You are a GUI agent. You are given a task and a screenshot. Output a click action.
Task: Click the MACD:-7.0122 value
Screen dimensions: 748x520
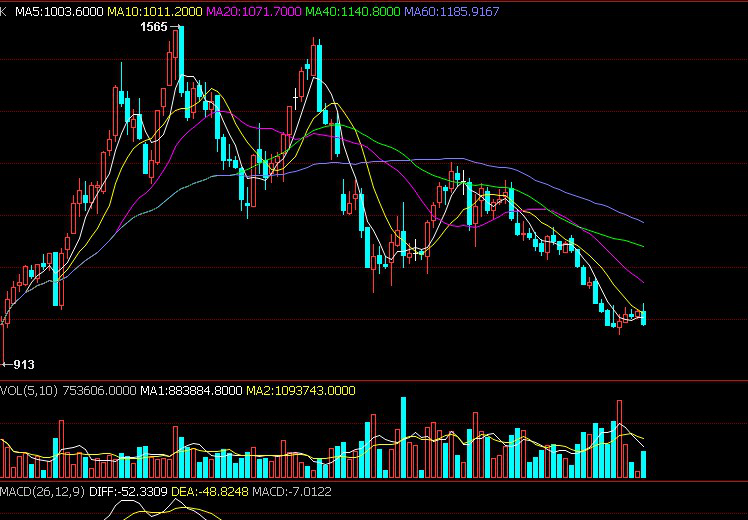tap(291, 491)
